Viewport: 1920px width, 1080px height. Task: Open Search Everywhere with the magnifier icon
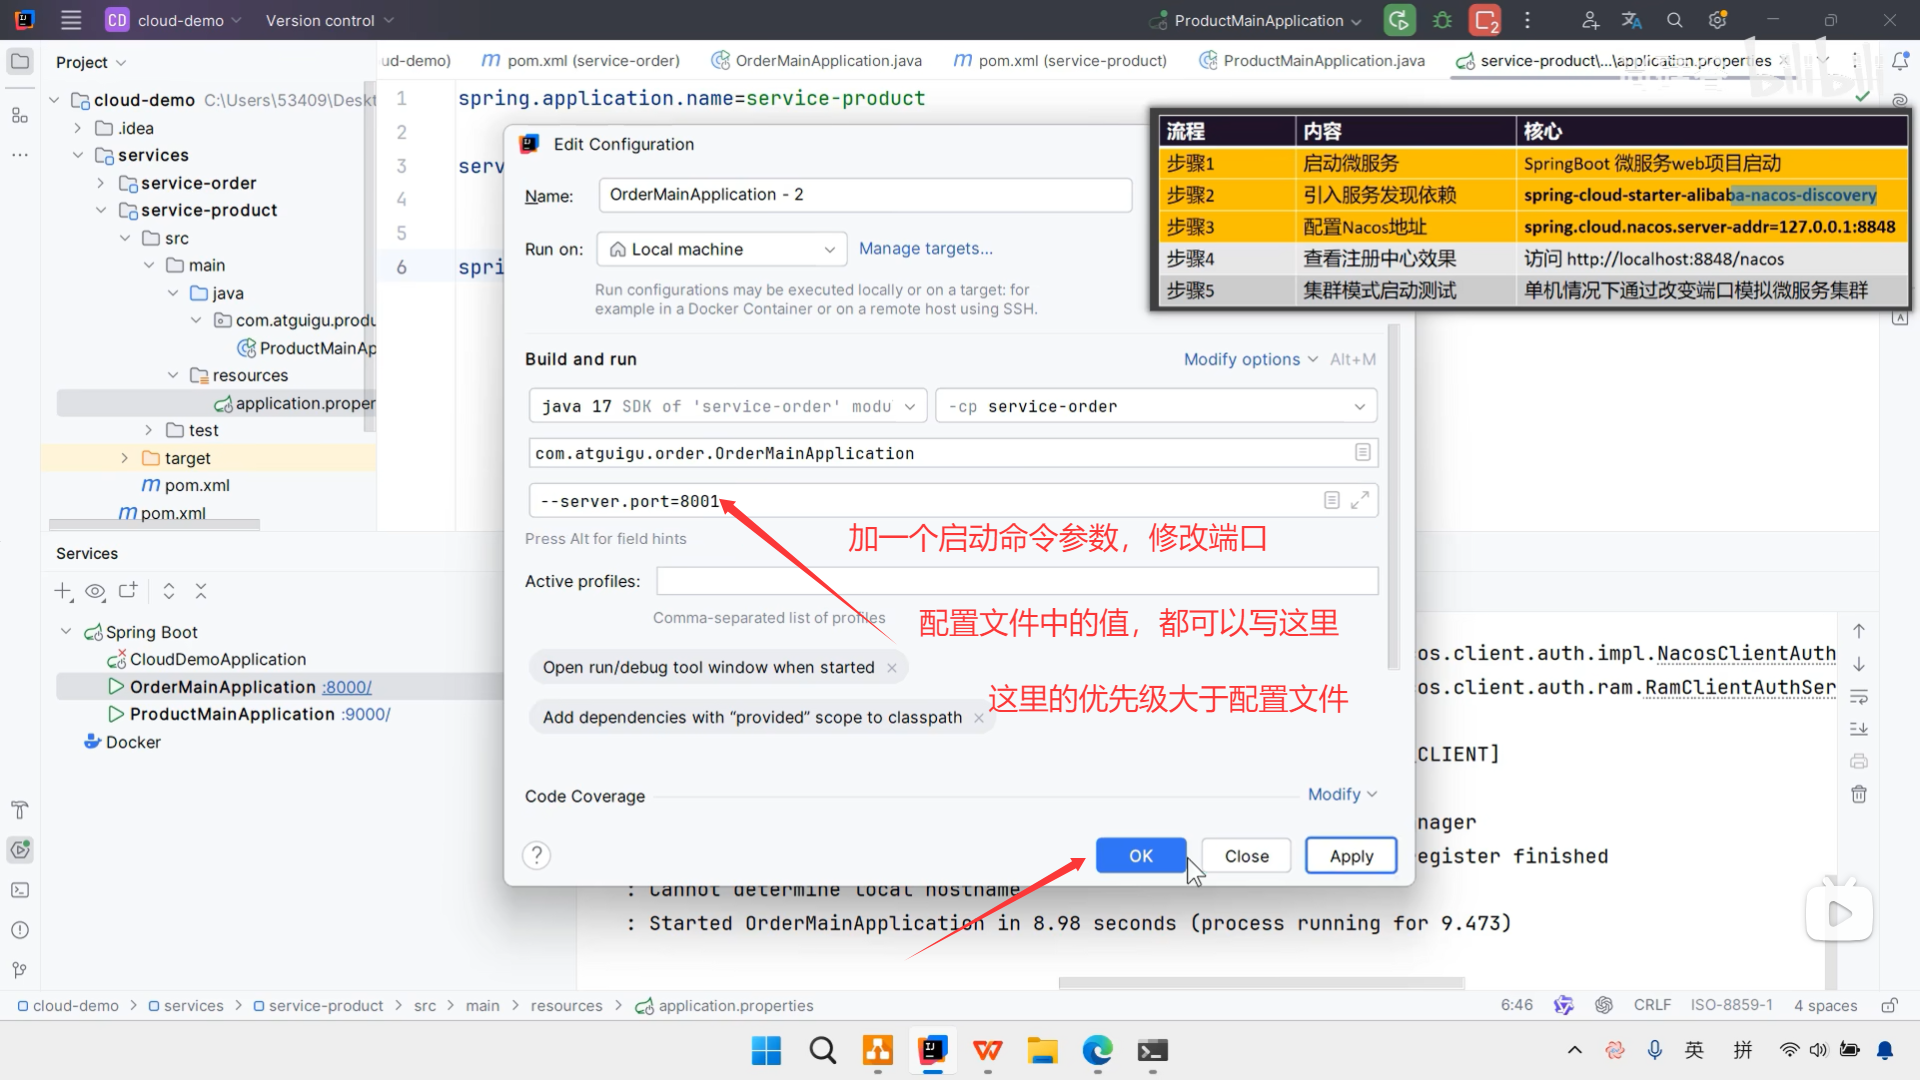click(1674, 20)
